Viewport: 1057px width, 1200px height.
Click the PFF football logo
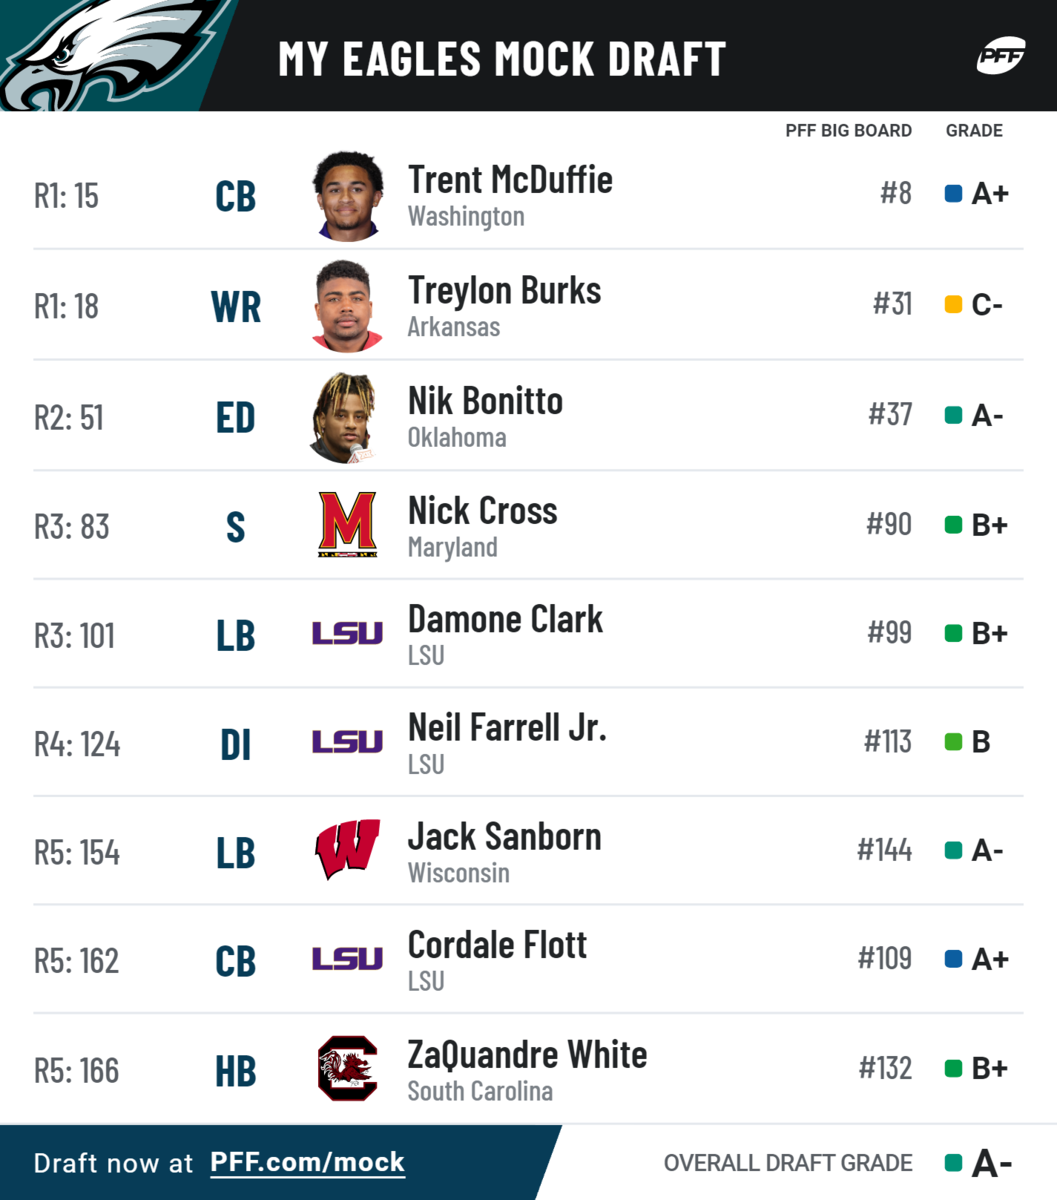999,58
